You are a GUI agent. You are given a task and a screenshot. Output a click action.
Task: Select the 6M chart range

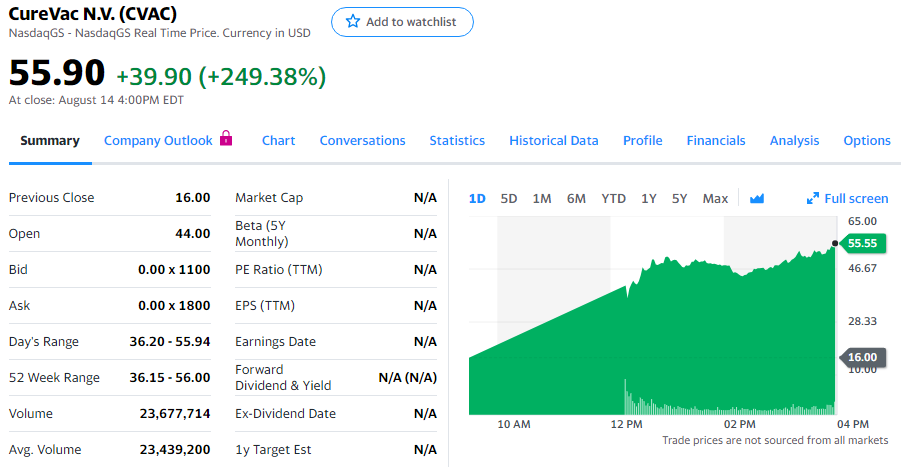click(576, 199)
